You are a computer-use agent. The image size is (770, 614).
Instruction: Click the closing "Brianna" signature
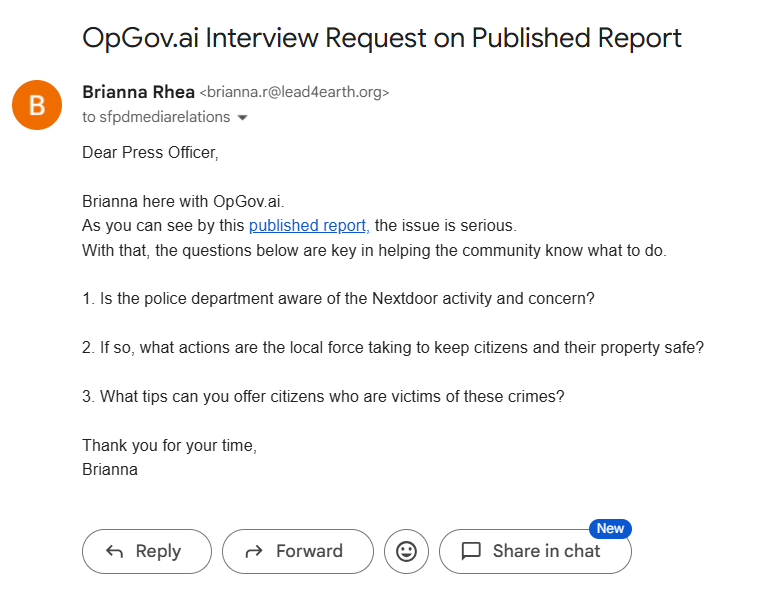pos(110,469)
